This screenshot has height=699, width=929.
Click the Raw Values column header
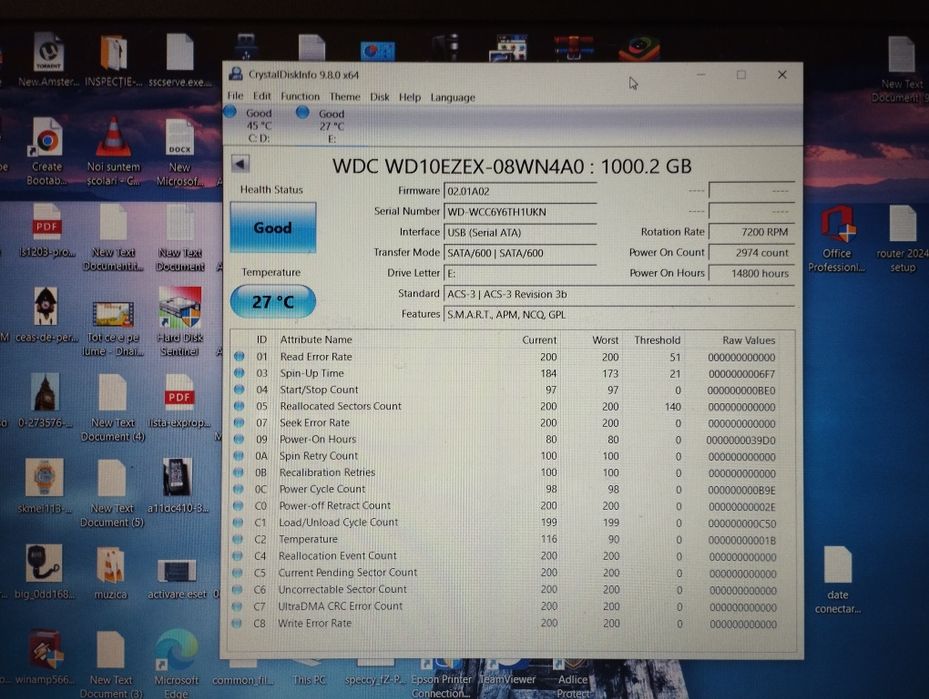tap(748, 340)
